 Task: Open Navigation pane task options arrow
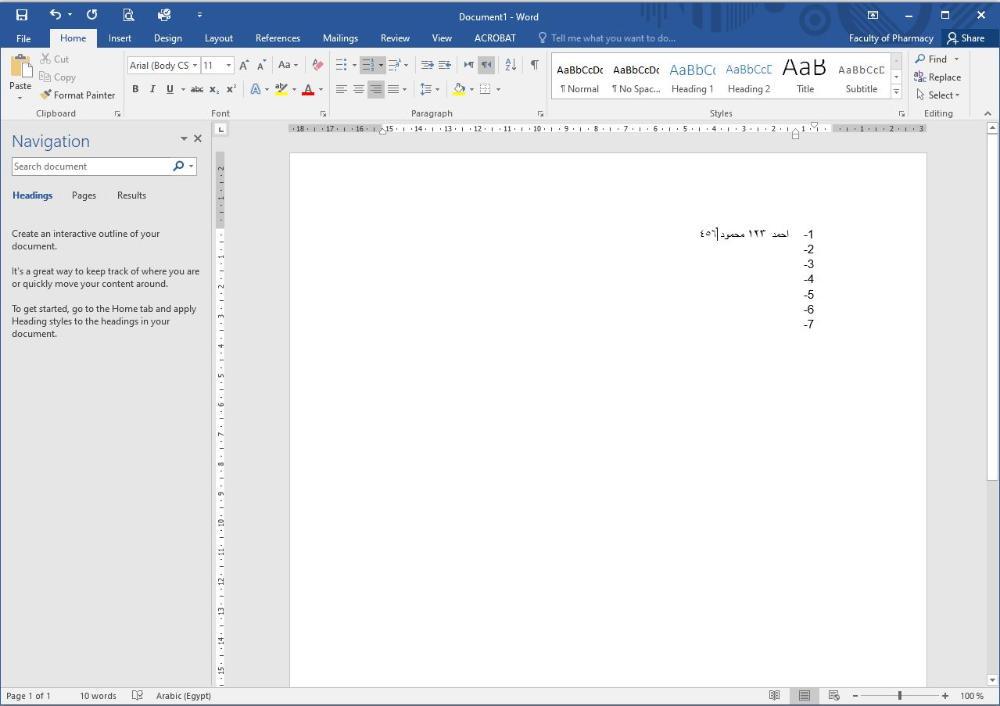coord(184,138)
